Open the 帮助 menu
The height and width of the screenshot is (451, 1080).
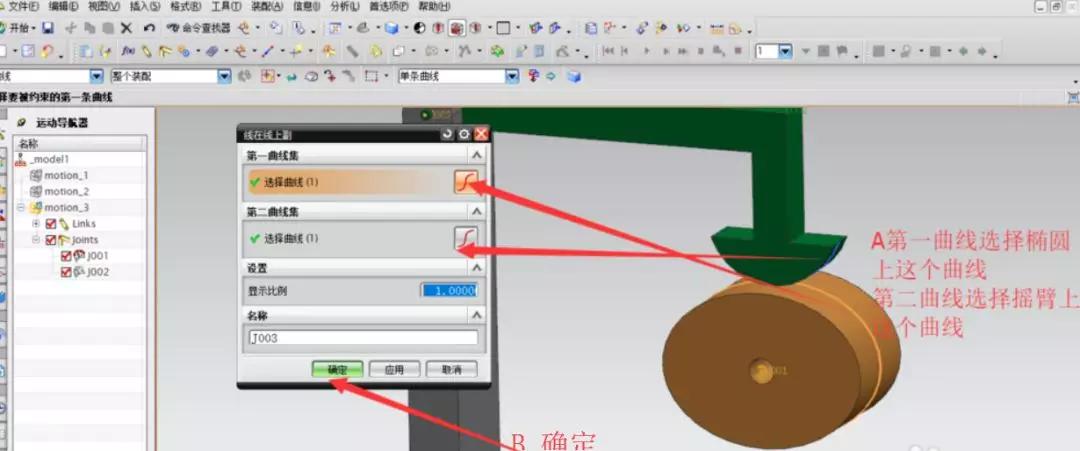point(434,6)
